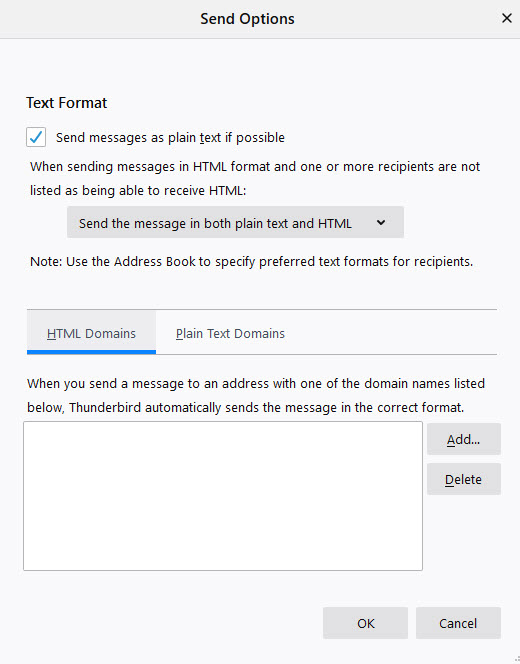Click the Send Options title bar text

(247, 19)
